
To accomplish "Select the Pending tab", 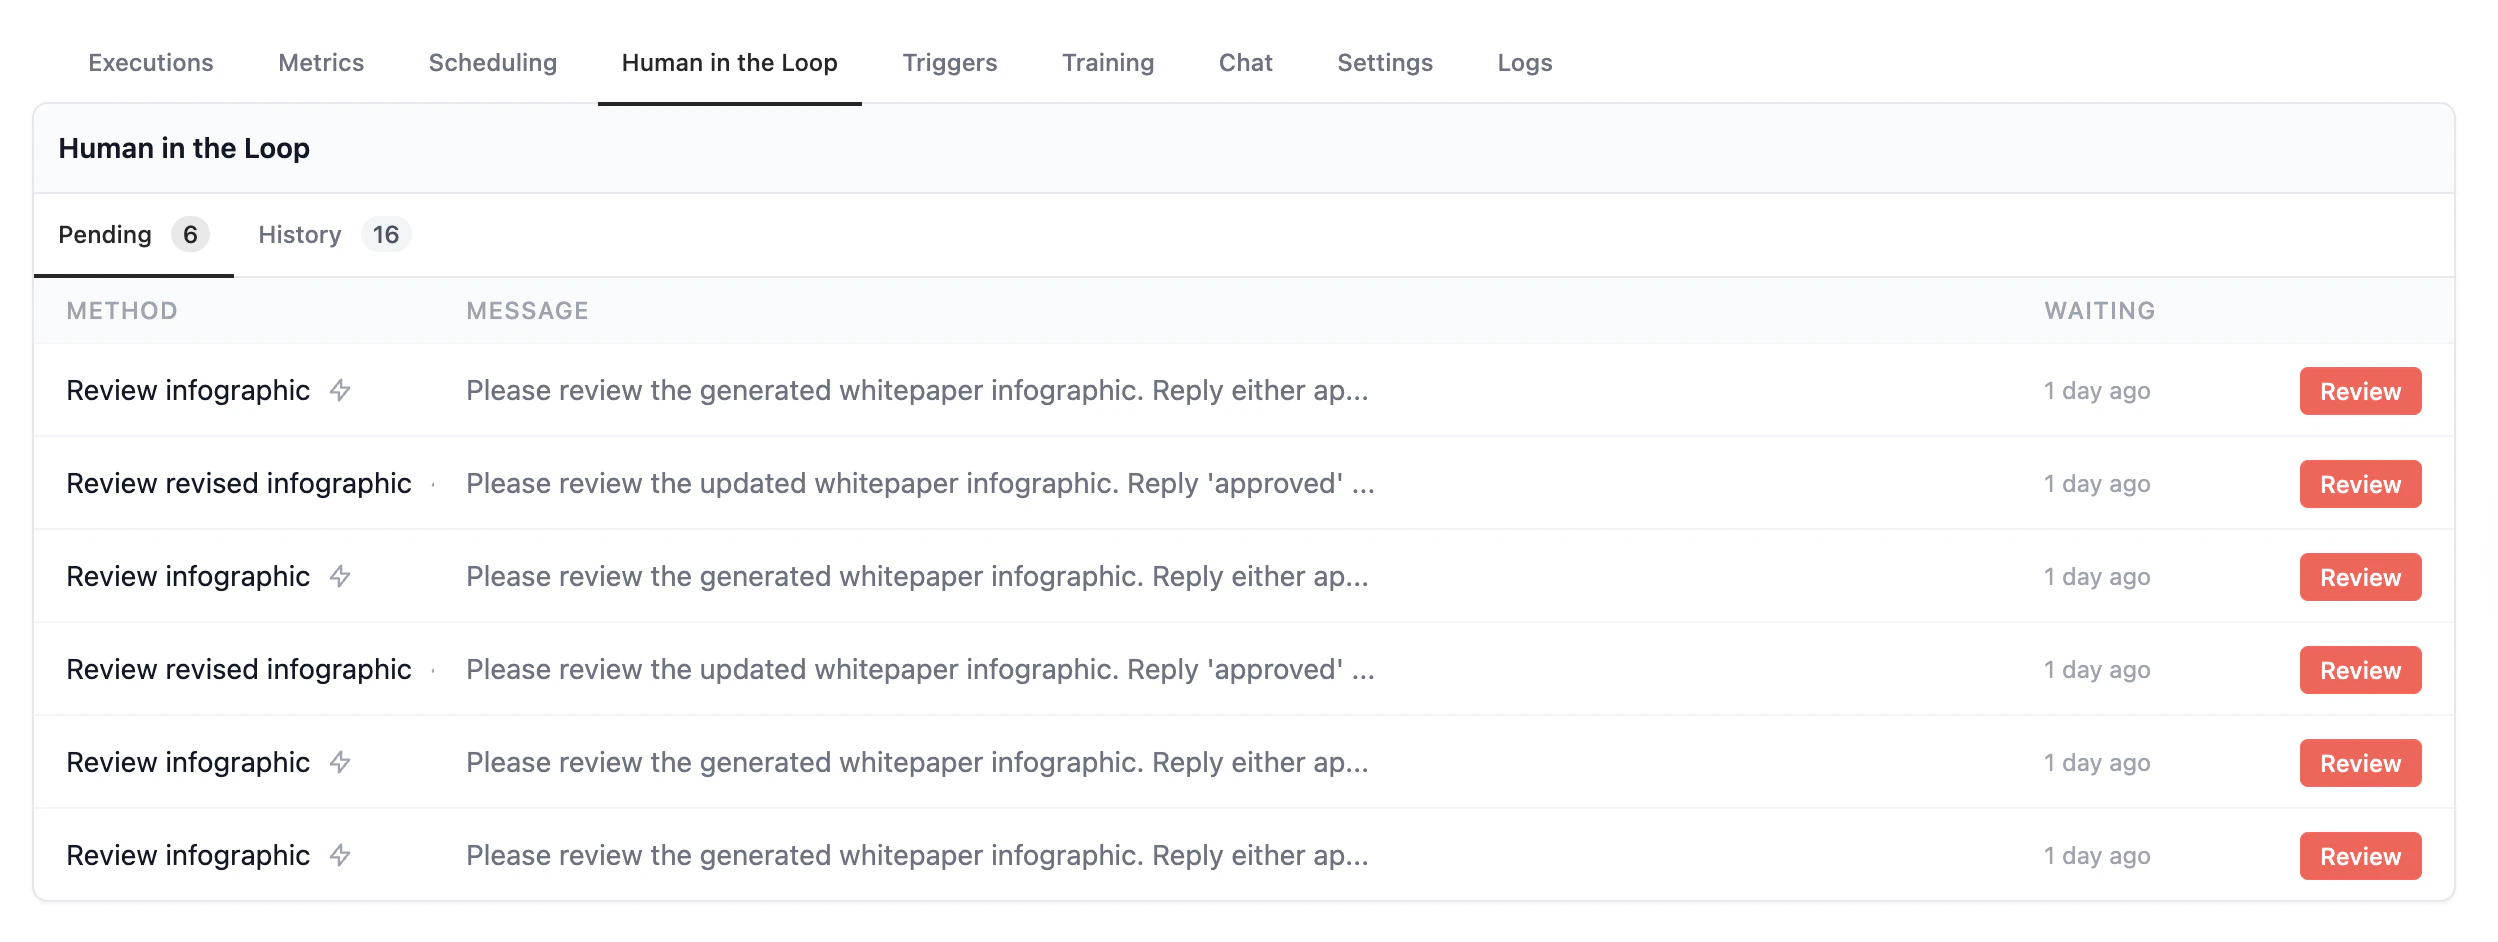I will [x=105, y=234].
